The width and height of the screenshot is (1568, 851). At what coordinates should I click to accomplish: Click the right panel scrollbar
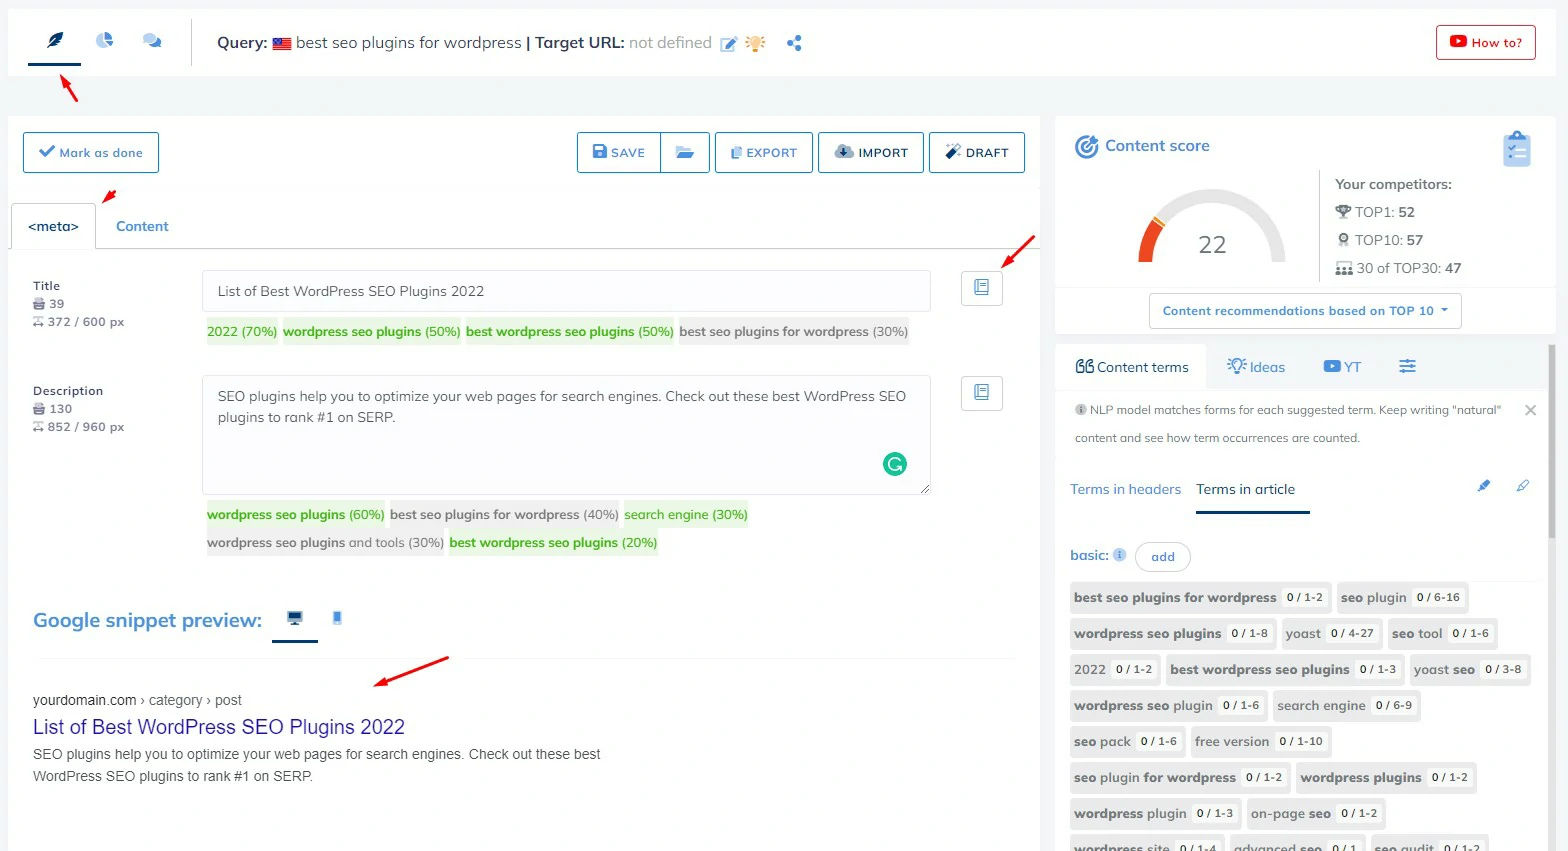[1551, 440]
